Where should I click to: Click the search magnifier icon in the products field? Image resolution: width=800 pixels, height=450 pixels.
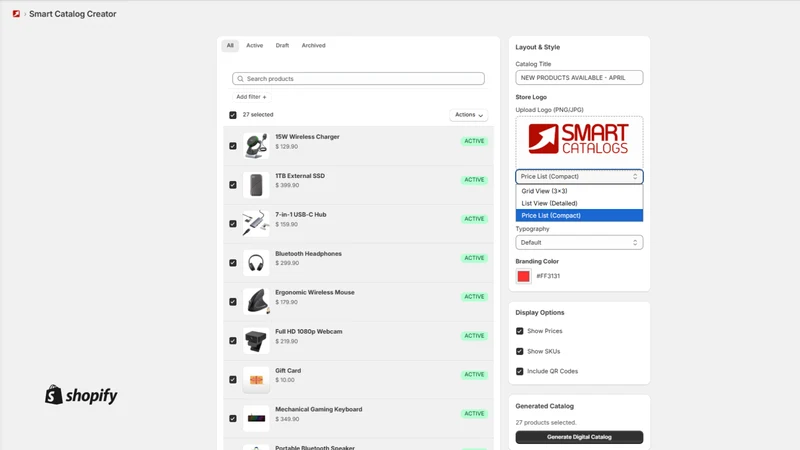240,79
